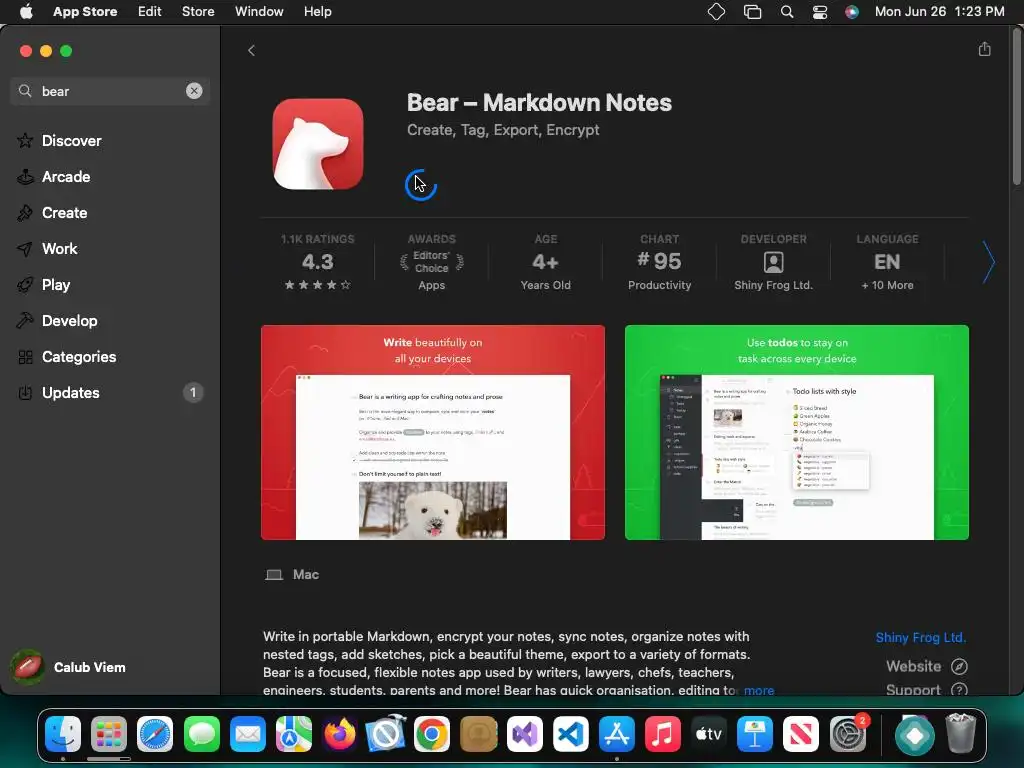Open the Apple menu
Screen dimensions: 1024x768
pos(26,12)
